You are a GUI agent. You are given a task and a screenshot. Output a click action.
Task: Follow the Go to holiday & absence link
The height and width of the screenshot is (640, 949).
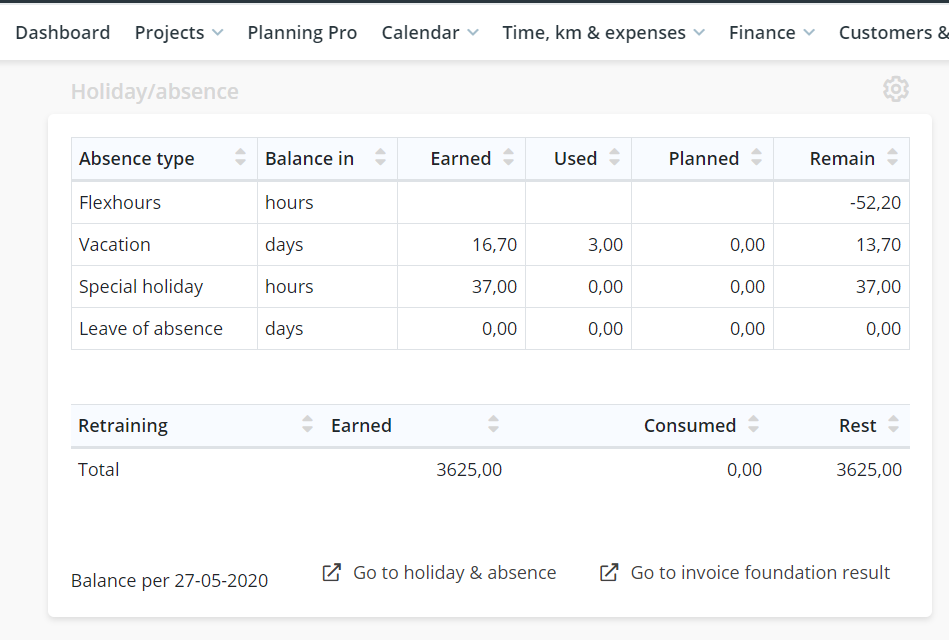coord(455,573)
